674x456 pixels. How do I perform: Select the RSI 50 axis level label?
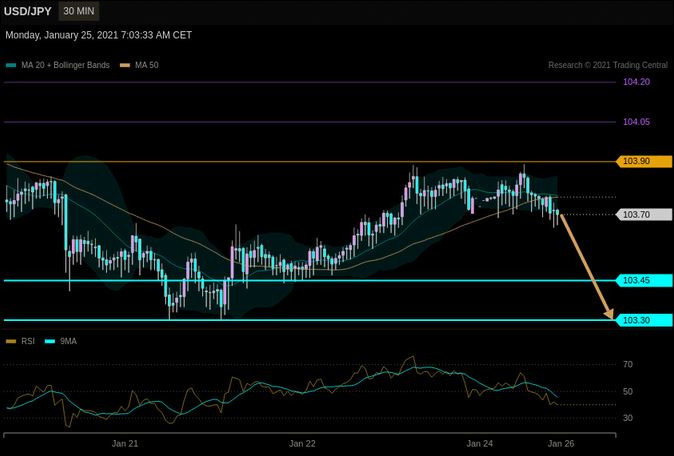click(628, 392)
